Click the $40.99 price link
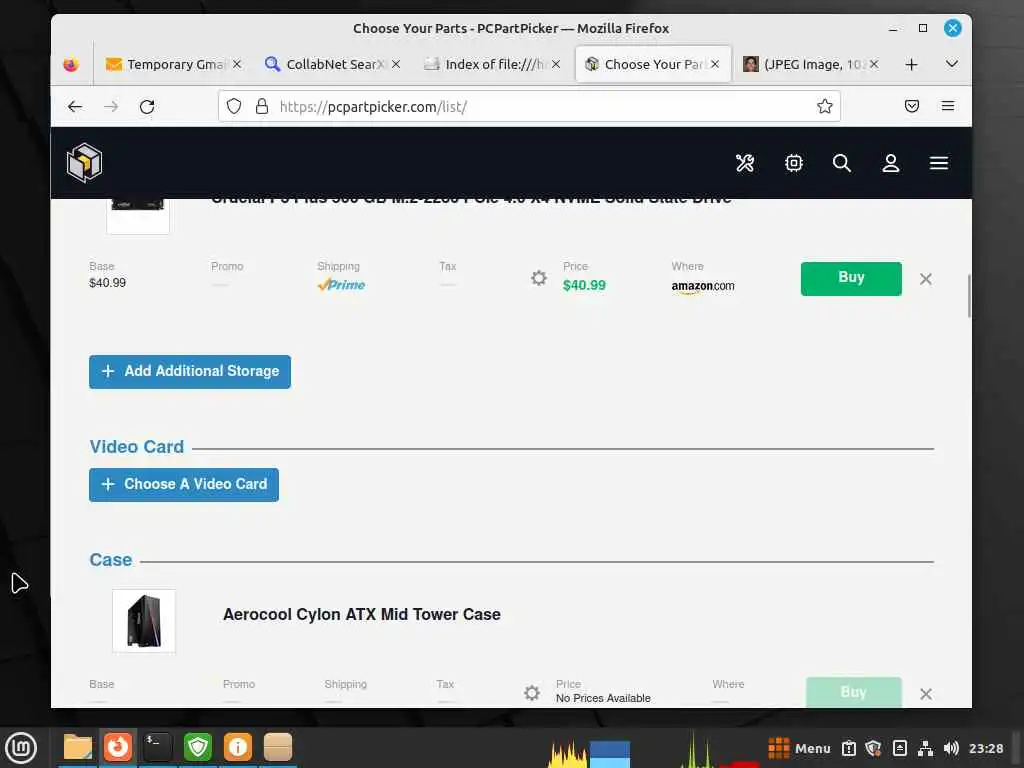Viewport: 1024px width, 768px height. pos(584,285)
